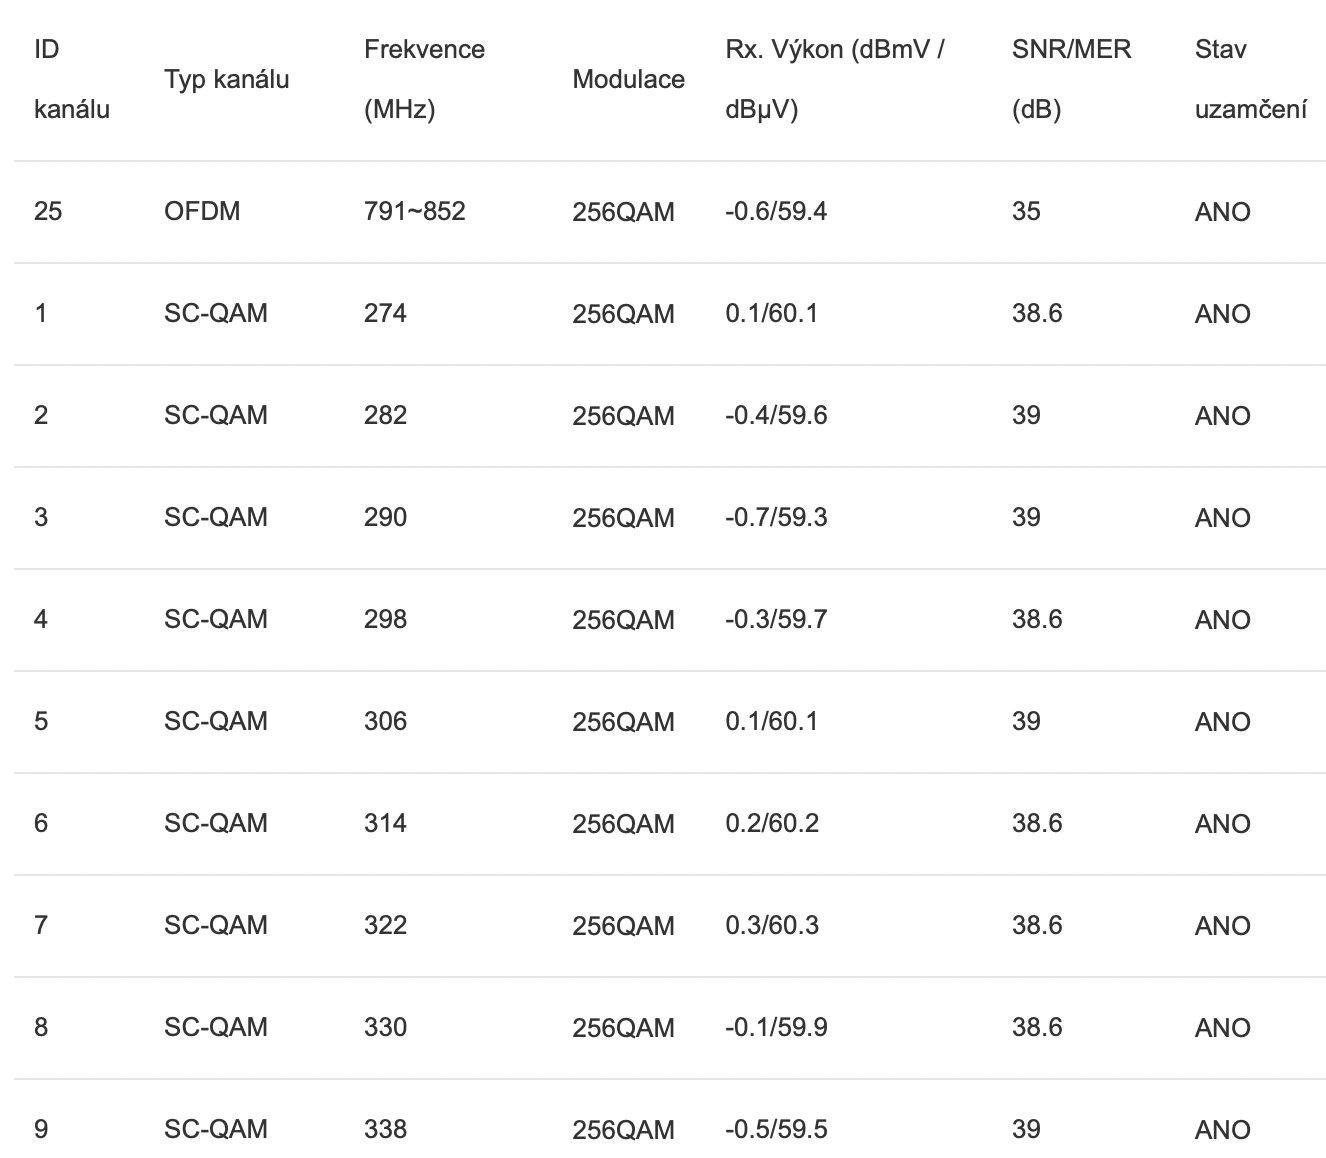Select the 0.2/60.2 power reading

coord(772,823)
